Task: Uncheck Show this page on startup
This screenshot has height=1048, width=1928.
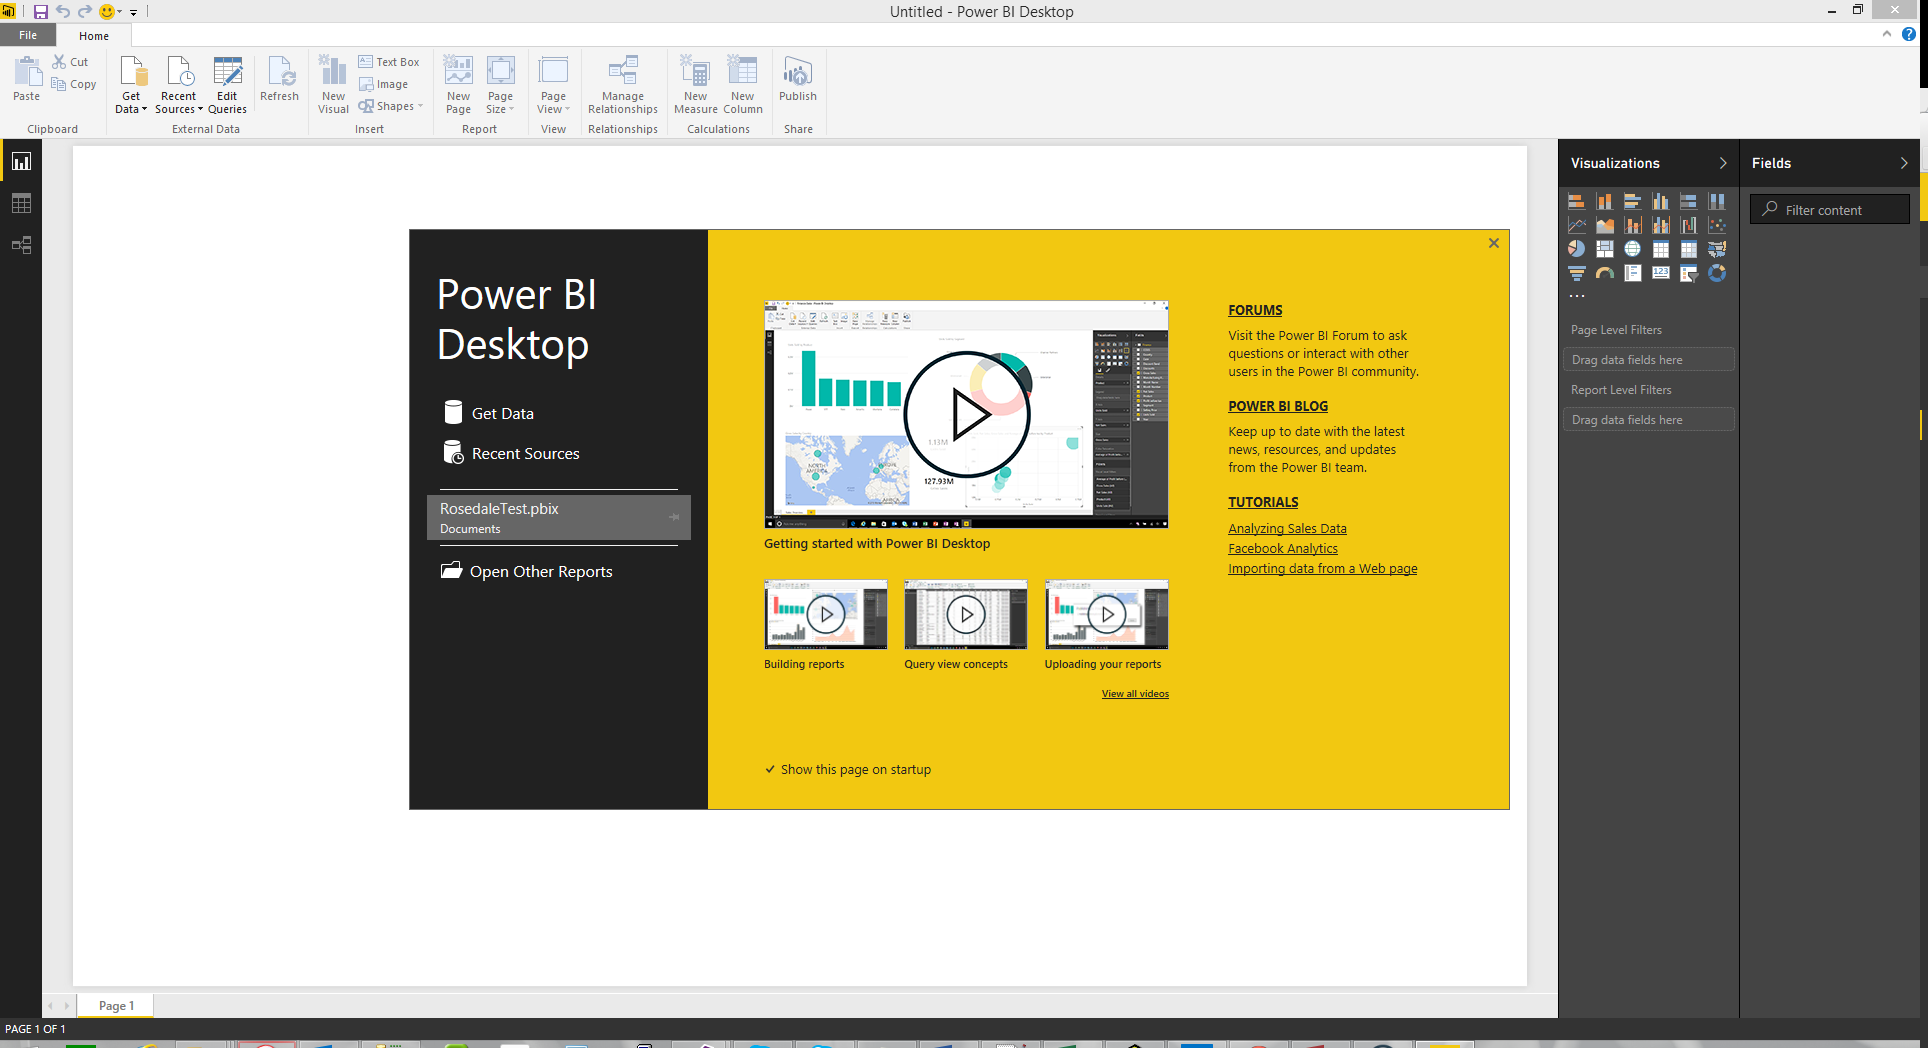Action: pyautogui.click(x=770, y=769)
